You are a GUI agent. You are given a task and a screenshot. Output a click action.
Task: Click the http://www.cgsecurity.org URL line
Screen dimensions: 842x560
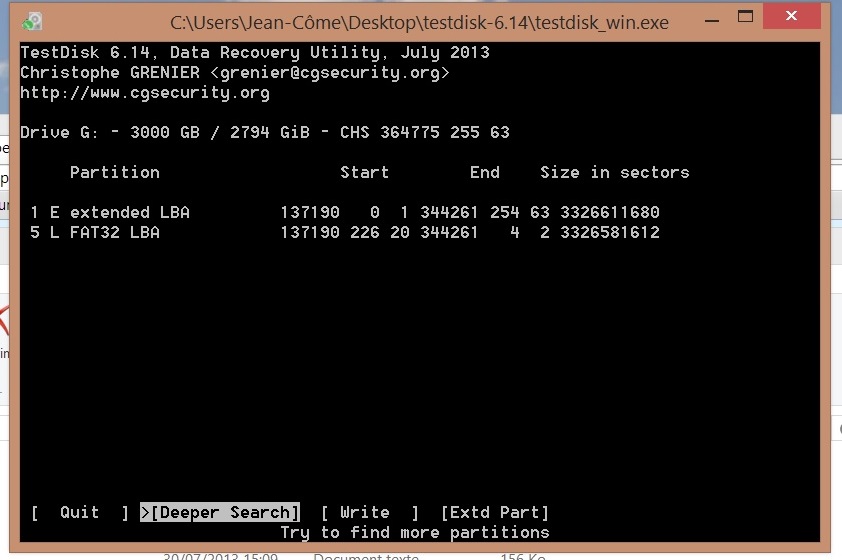[145, 93]
